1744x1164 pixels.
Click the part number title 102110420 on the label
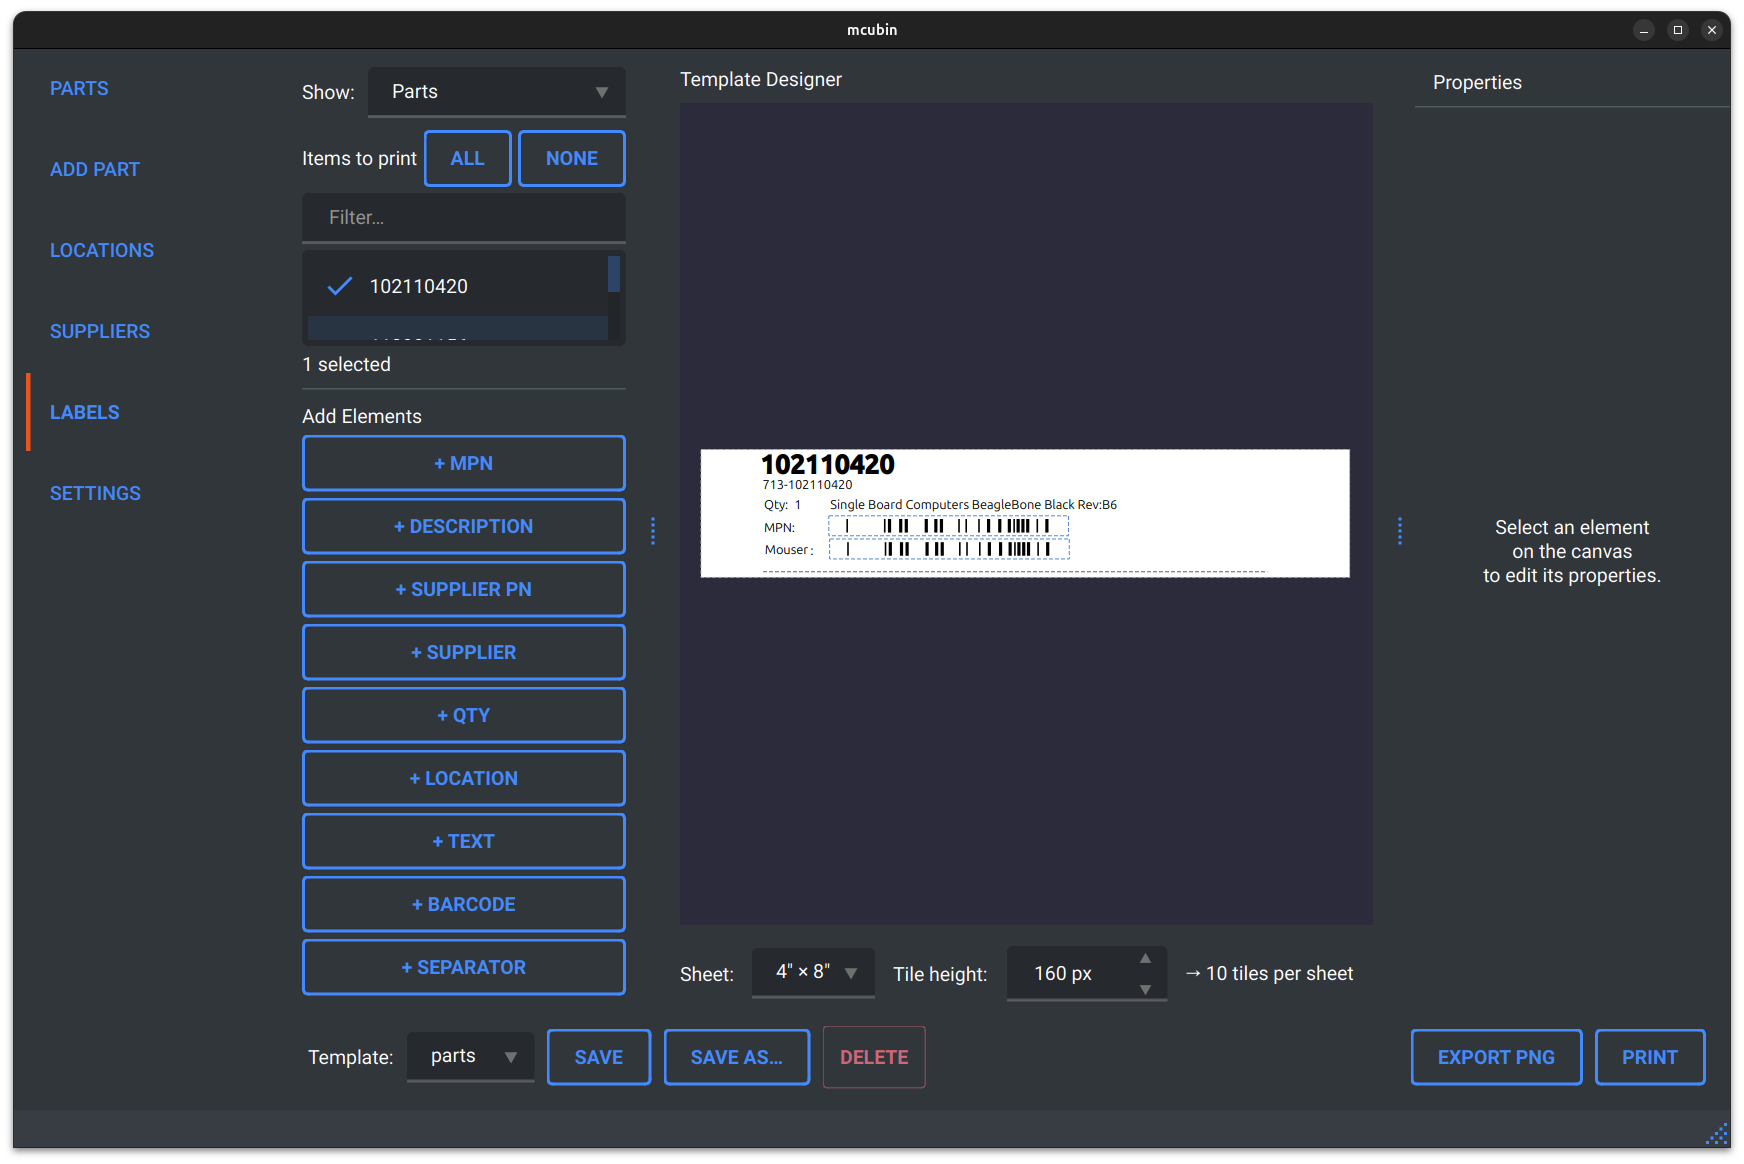pos(826,464)
